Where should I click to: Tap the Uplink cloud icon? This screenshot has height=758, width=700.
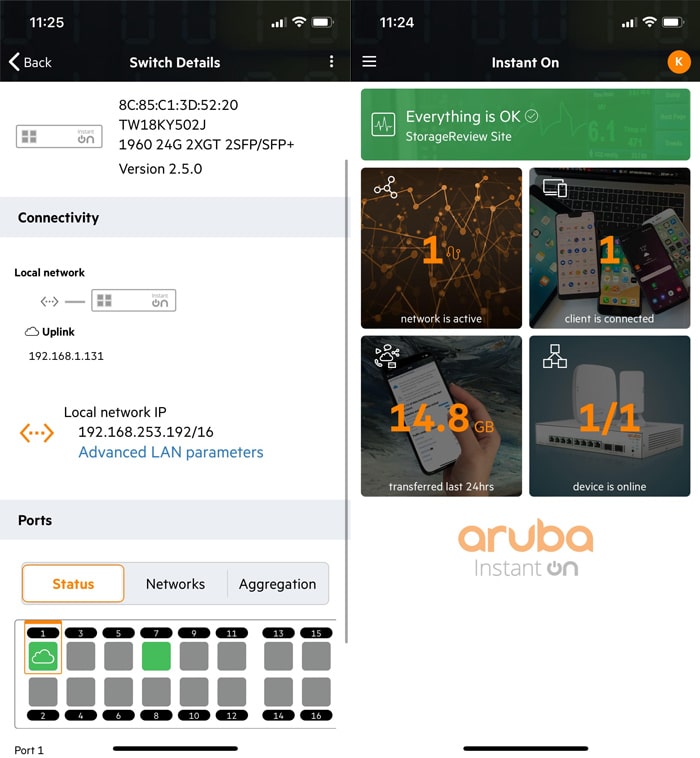32,332
